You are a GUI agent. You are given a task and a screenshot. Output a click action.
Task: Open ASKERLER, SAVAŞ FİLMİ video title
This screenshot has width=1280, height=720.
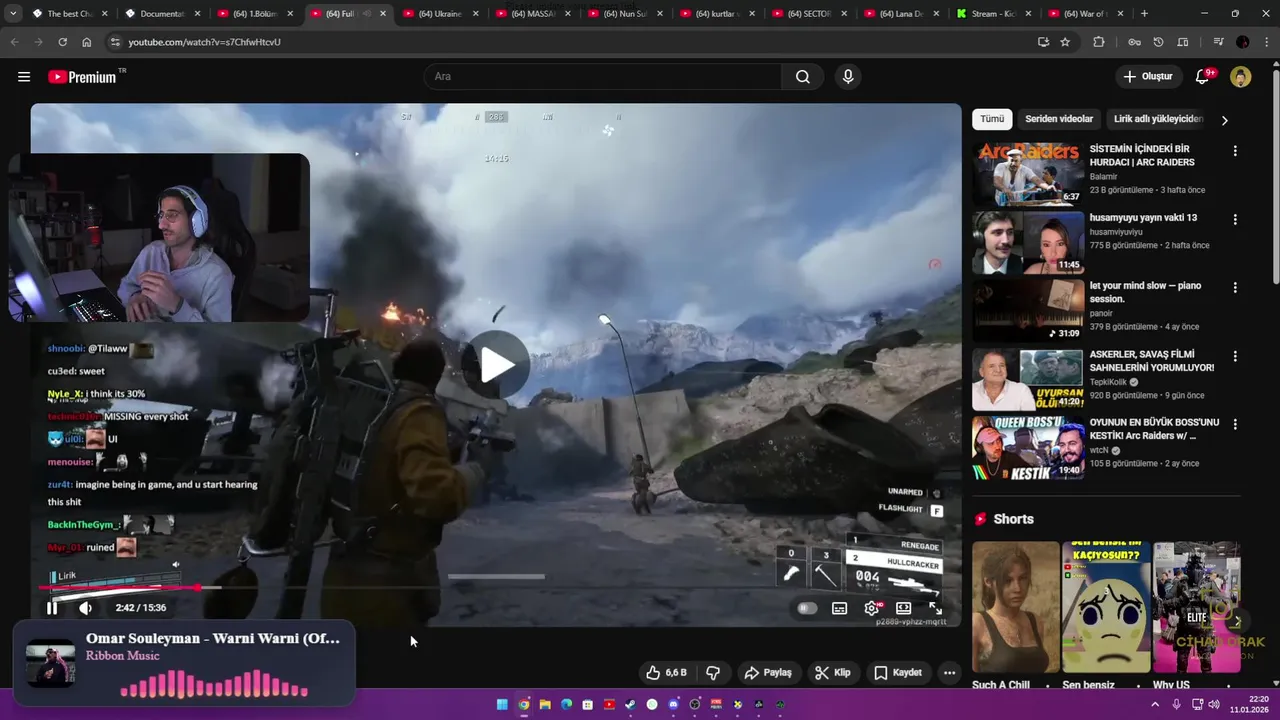1152,361
